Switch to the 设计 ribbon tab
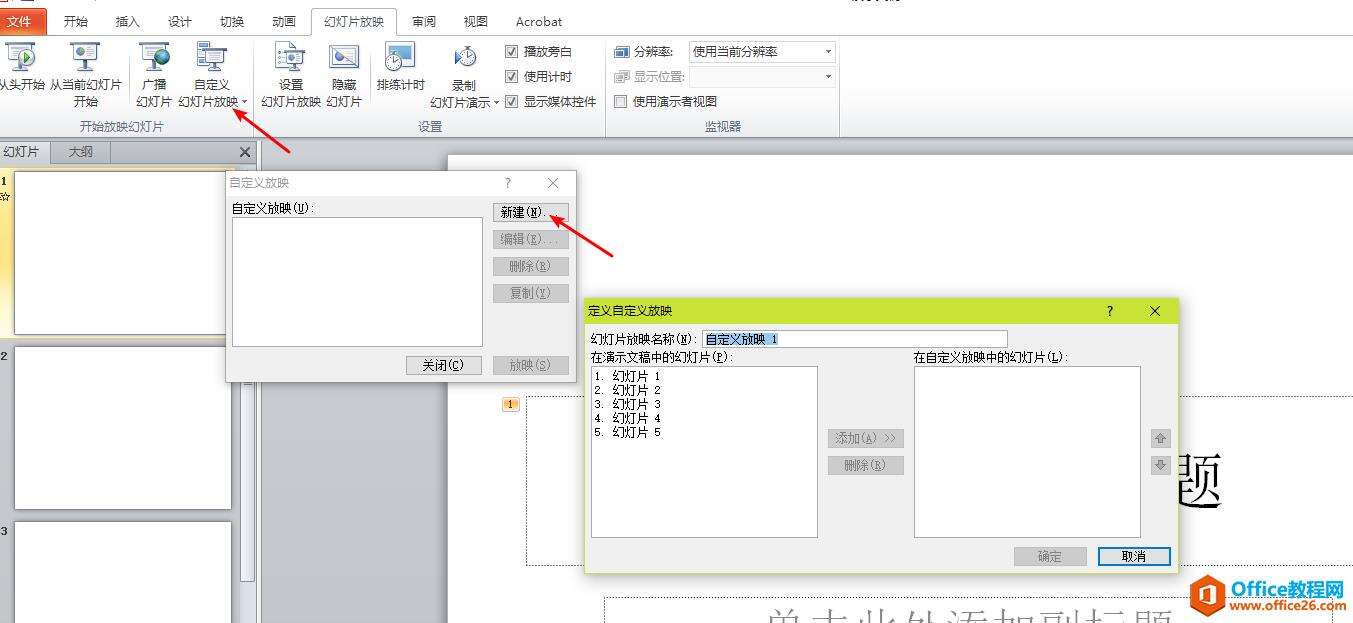The image size is (1353, 623). pyautogui.click(x=180, y=21)
